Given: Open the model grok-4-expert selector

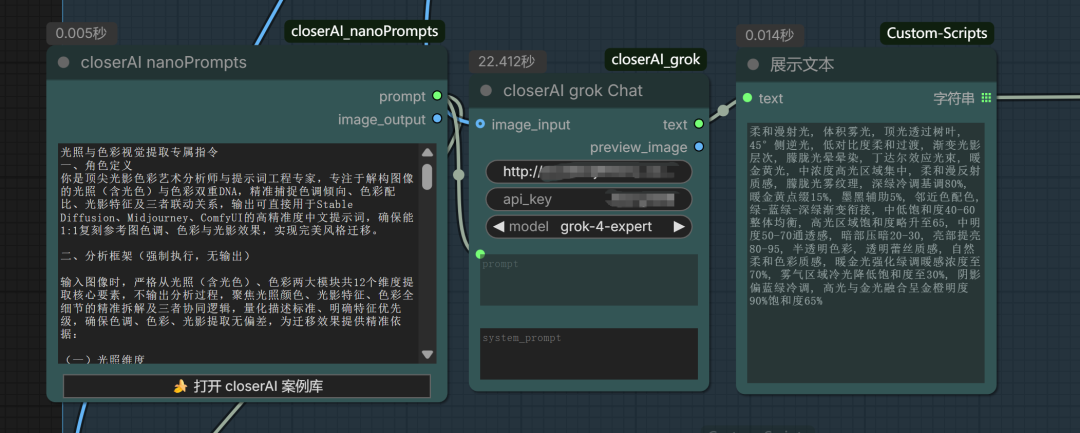Looking at the screenshot, I should (589, 226).
